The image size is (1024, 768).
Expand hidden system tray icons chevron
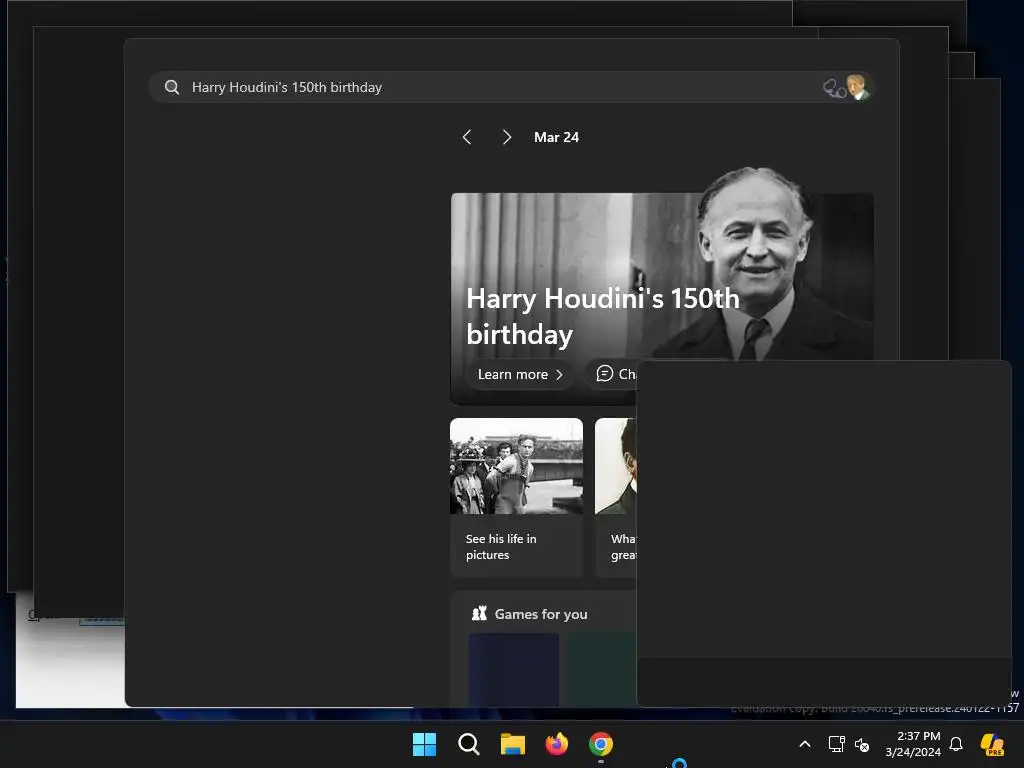coord(805,744)
